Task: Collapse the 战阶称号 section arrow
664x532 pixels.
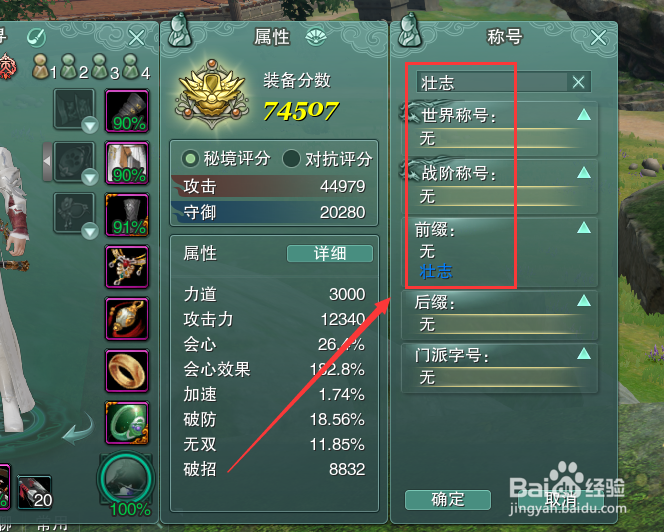Action: point(584,172)
